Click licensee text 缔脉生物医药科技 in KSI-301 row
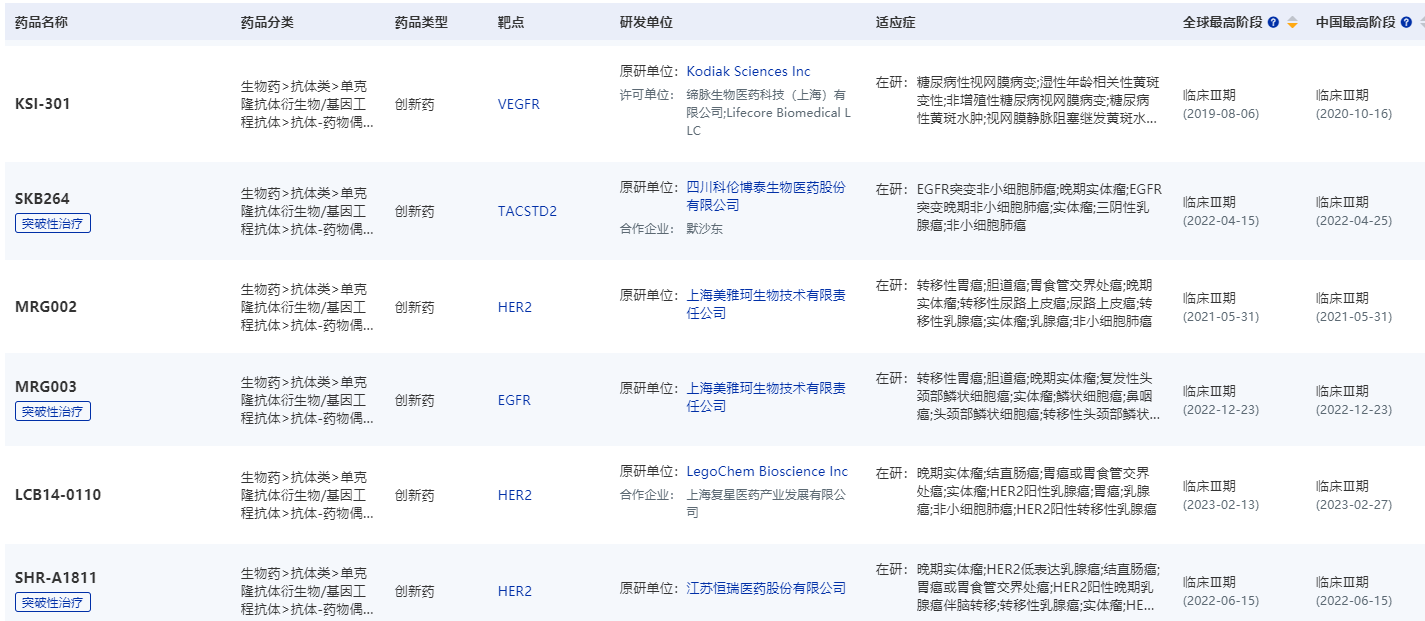 (768, 113)
